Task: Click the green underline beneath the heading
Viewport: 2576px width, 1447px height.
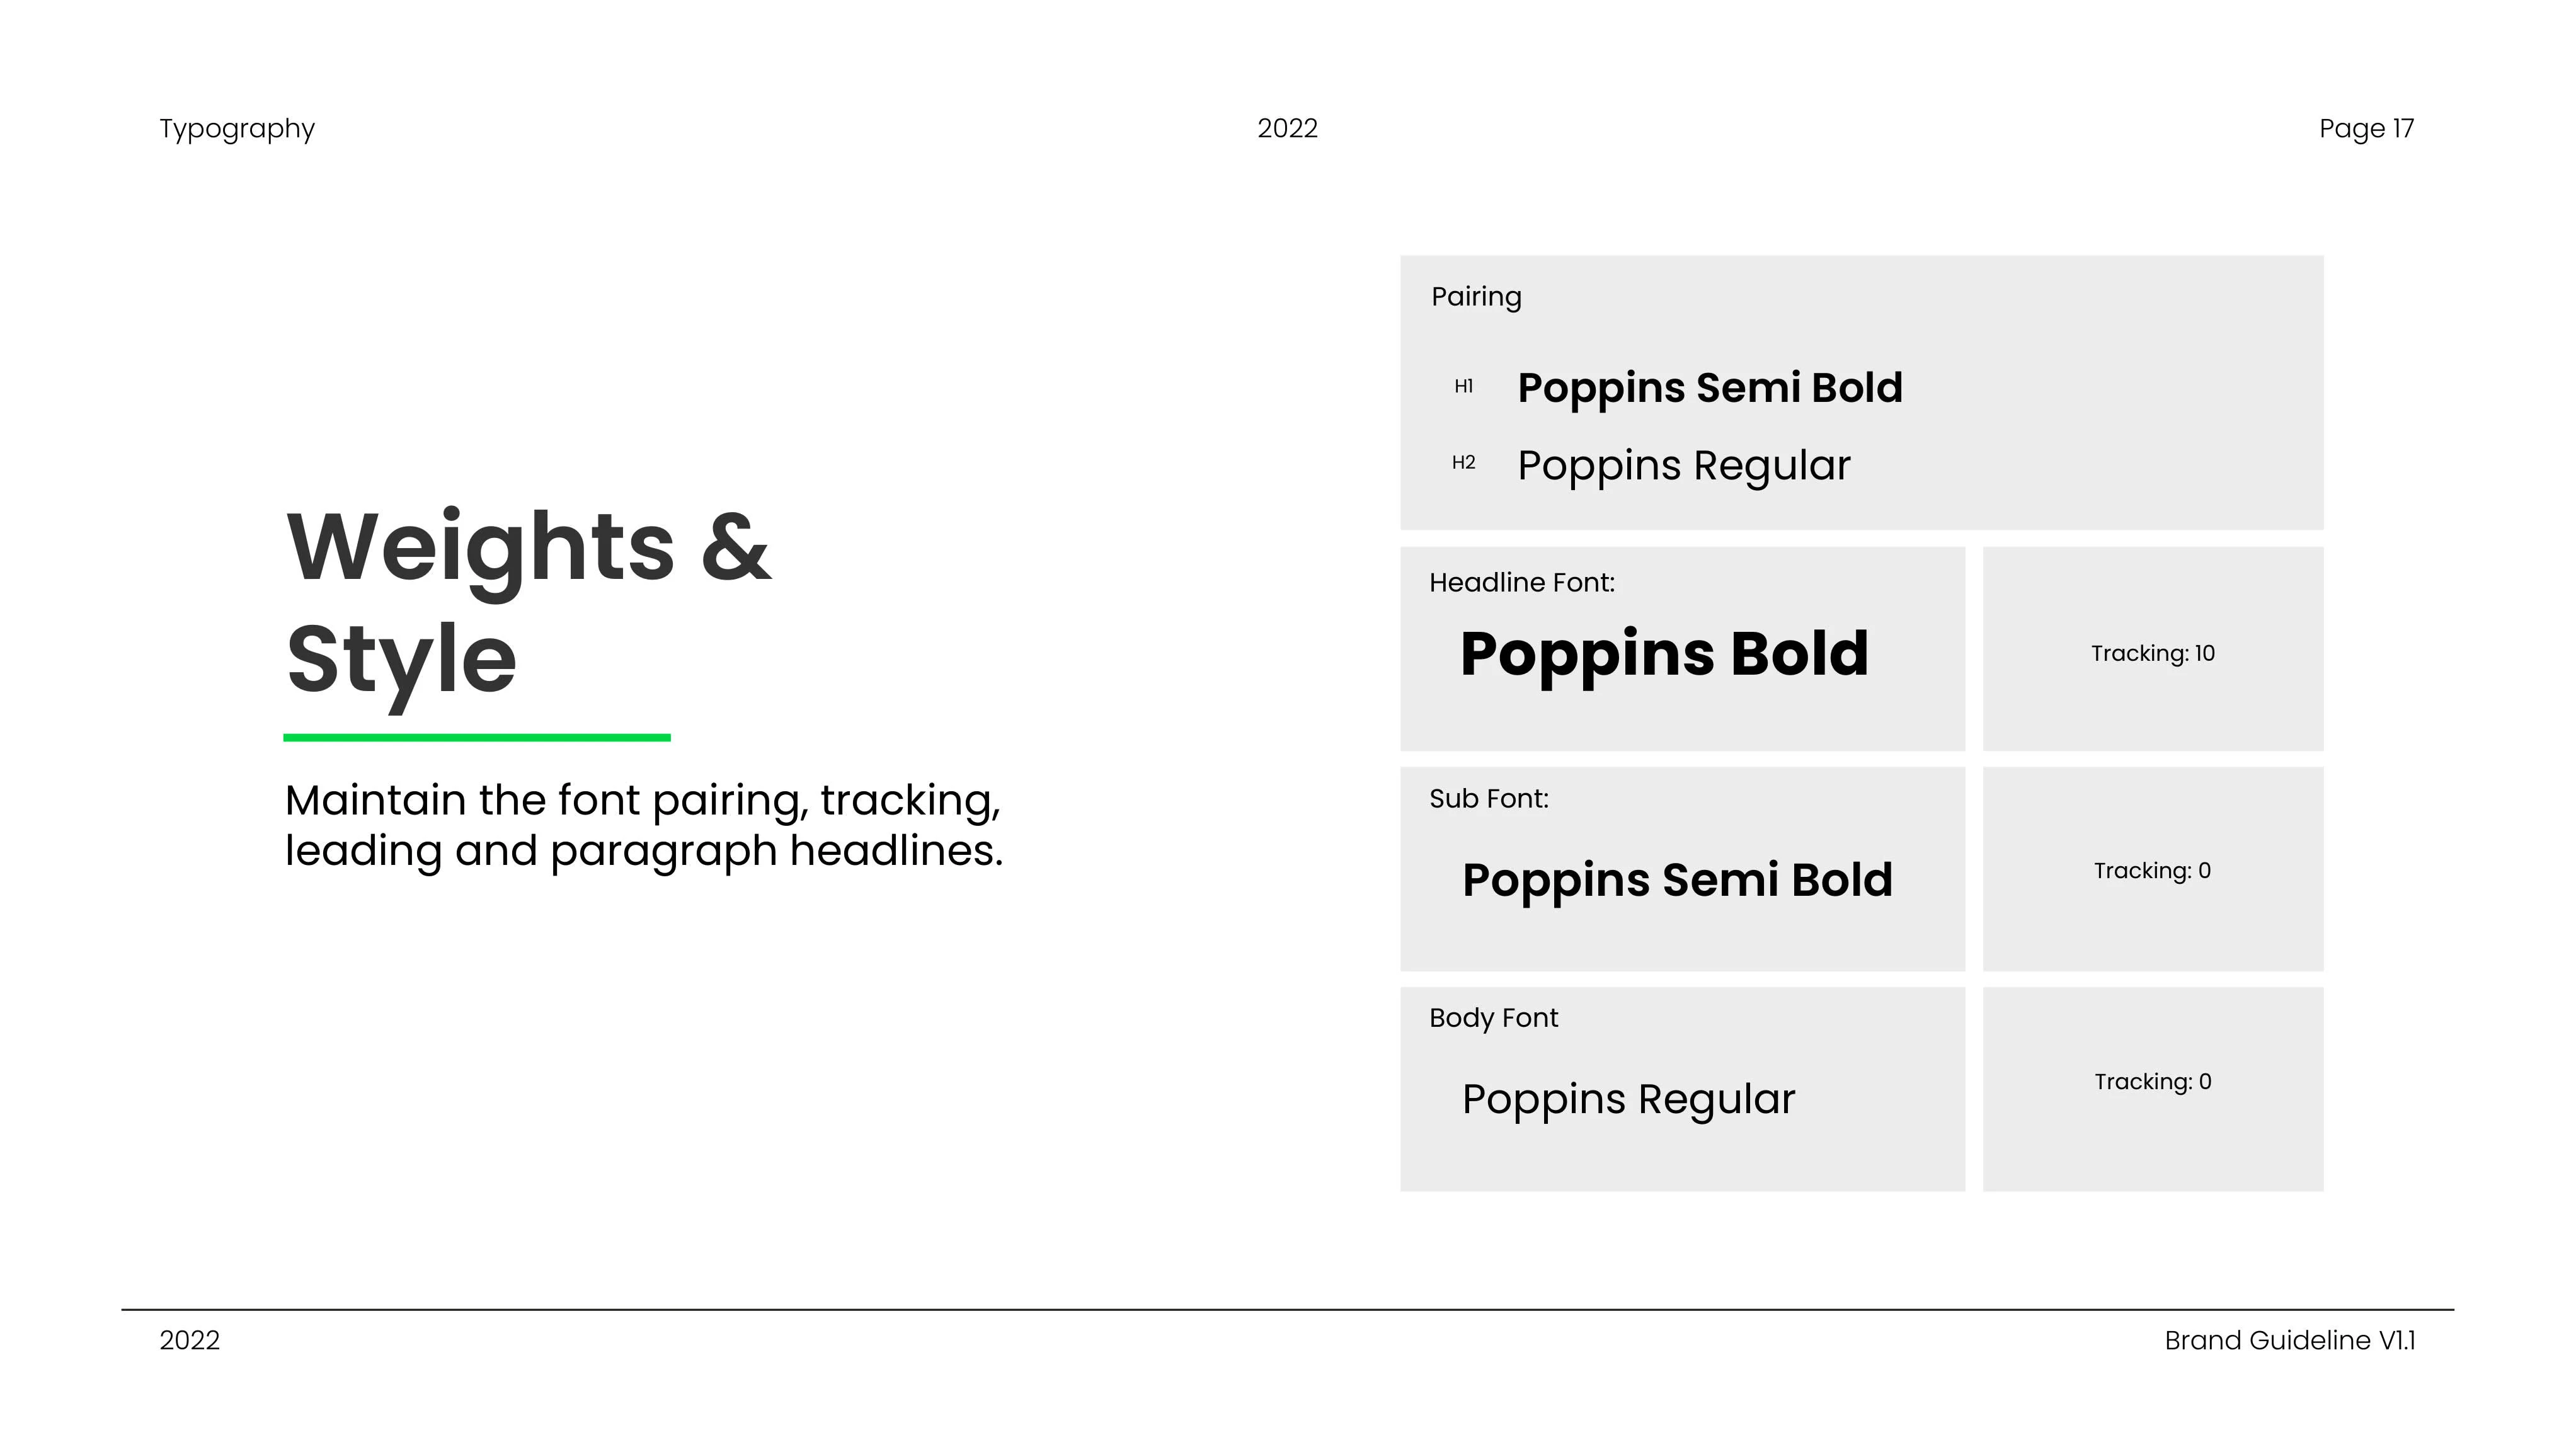Action: pos(477,738)
